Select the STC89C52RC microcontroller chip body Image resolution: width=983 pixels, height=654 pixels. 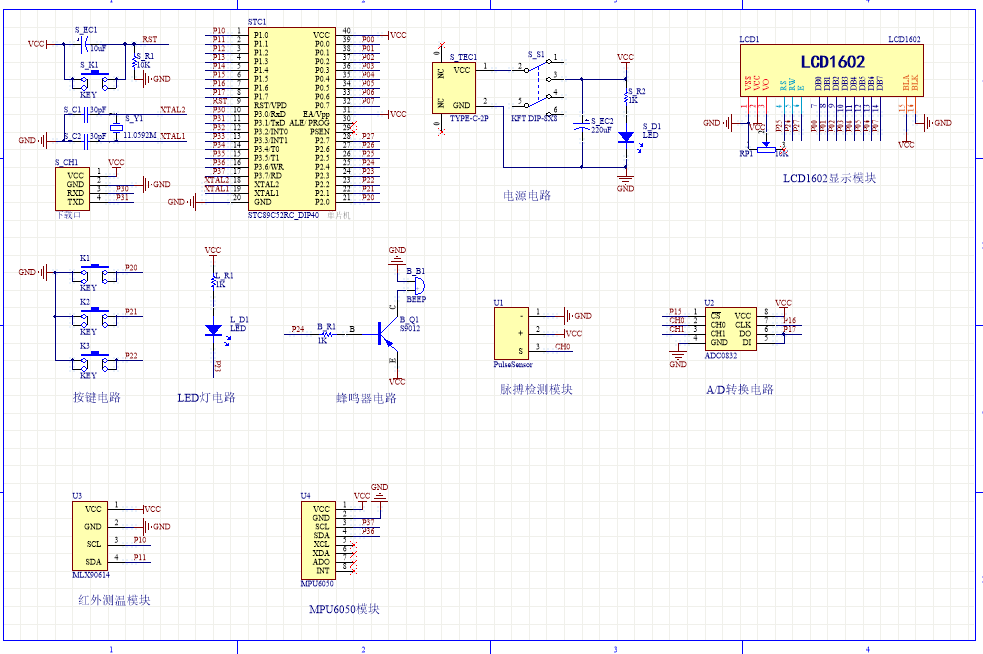pyautogui.click(x=292, y=119)
